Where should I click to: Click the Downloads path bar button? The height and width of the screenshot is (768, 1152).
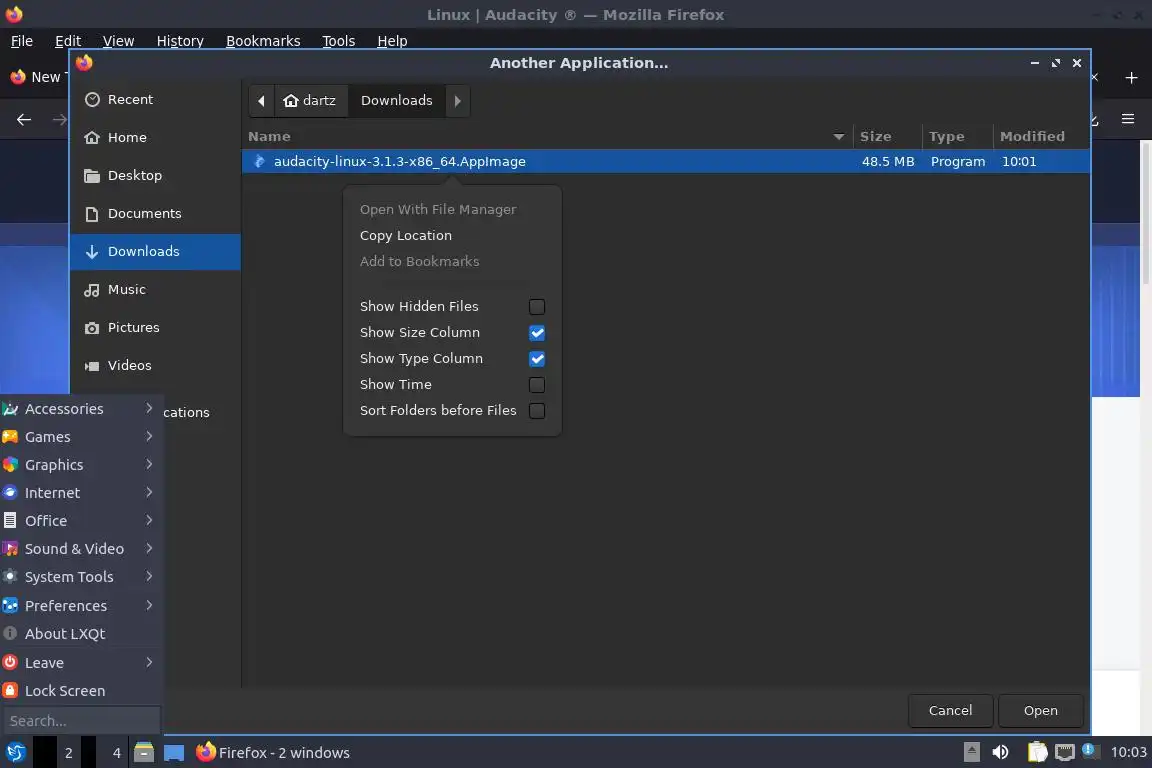(397, 101)
